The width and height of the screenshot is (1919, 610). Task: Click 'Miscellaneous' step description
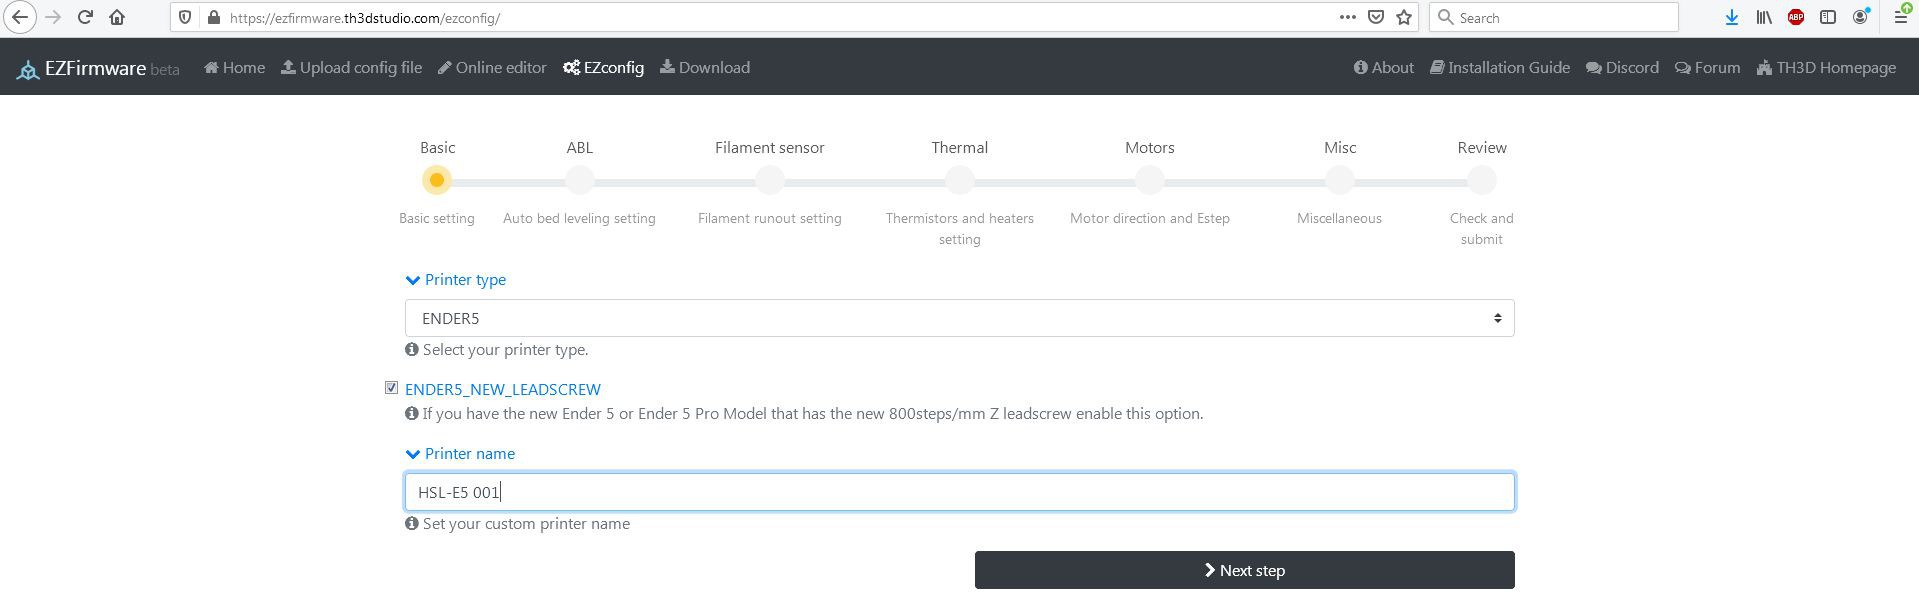point(1340,218)
